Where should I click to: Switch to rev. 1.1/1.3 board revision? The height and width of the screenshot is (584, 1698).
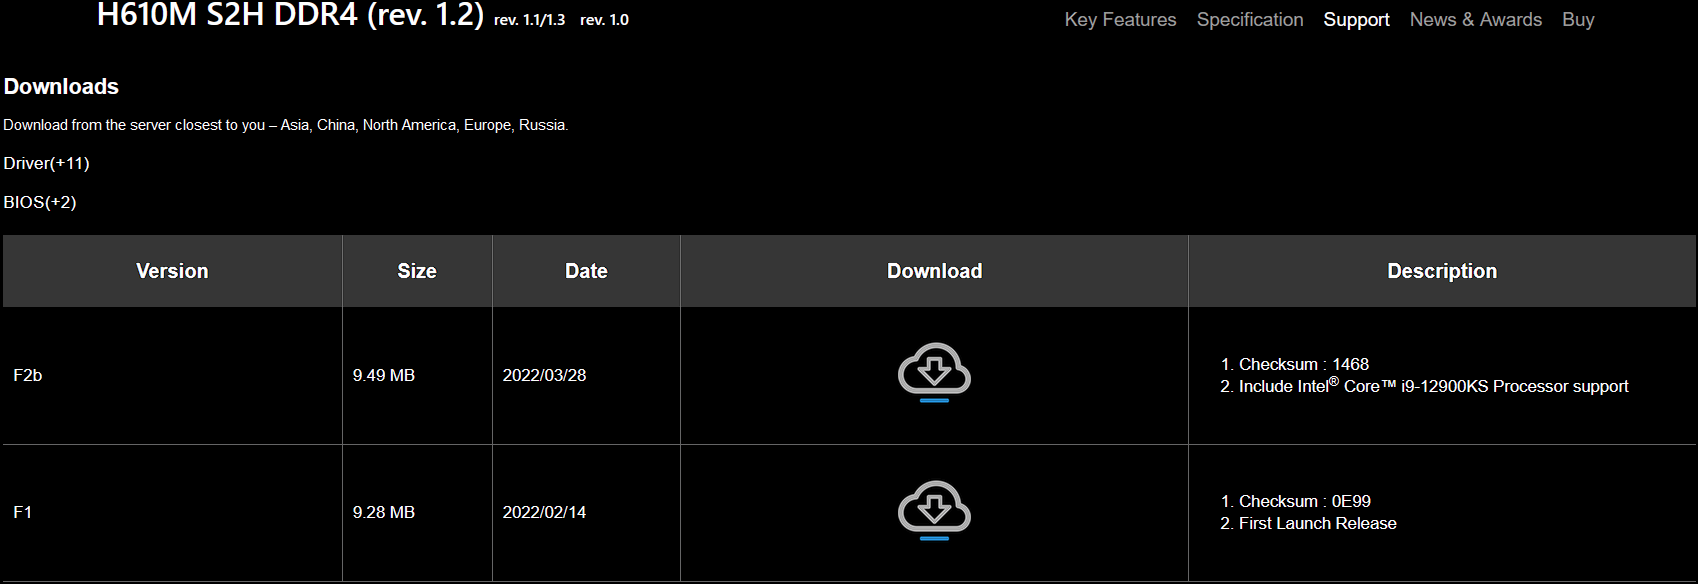pos(529,20)
